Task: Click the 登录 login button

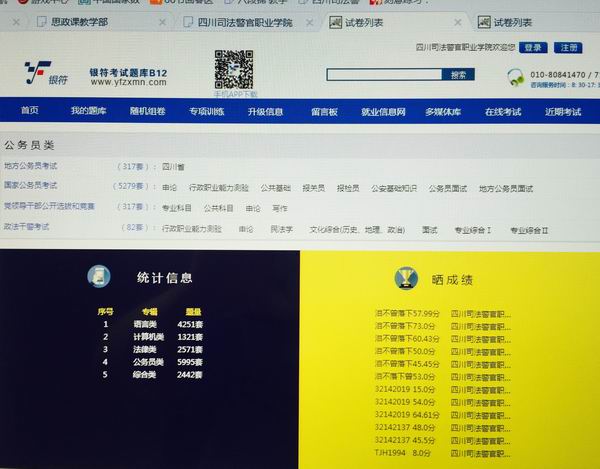Action: coord(533,48)
